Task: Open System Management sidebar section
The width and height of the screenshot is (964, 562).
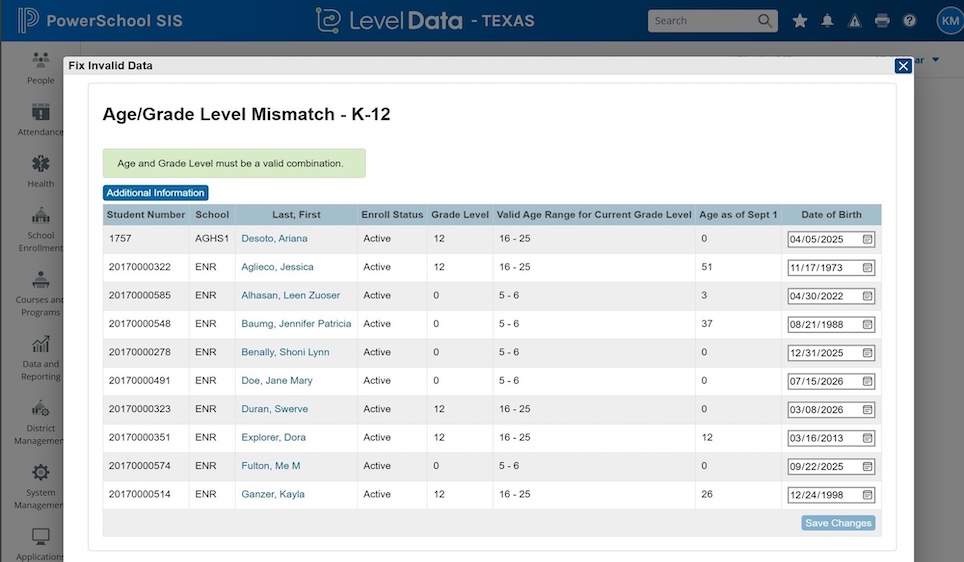Action: tap(39, 487)
